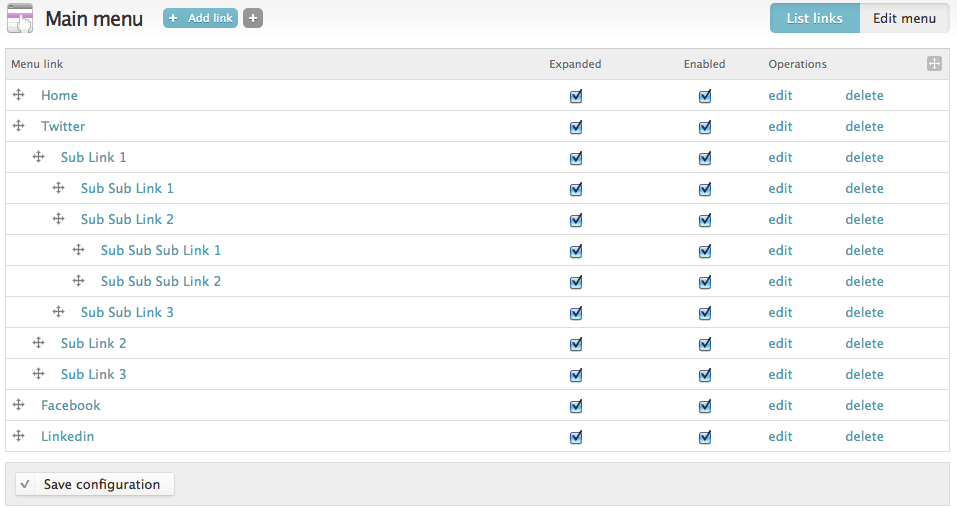Toggle Enabled checkbox for Linkedin
Screen dimensions: 957x508
(x=705, y=437)
